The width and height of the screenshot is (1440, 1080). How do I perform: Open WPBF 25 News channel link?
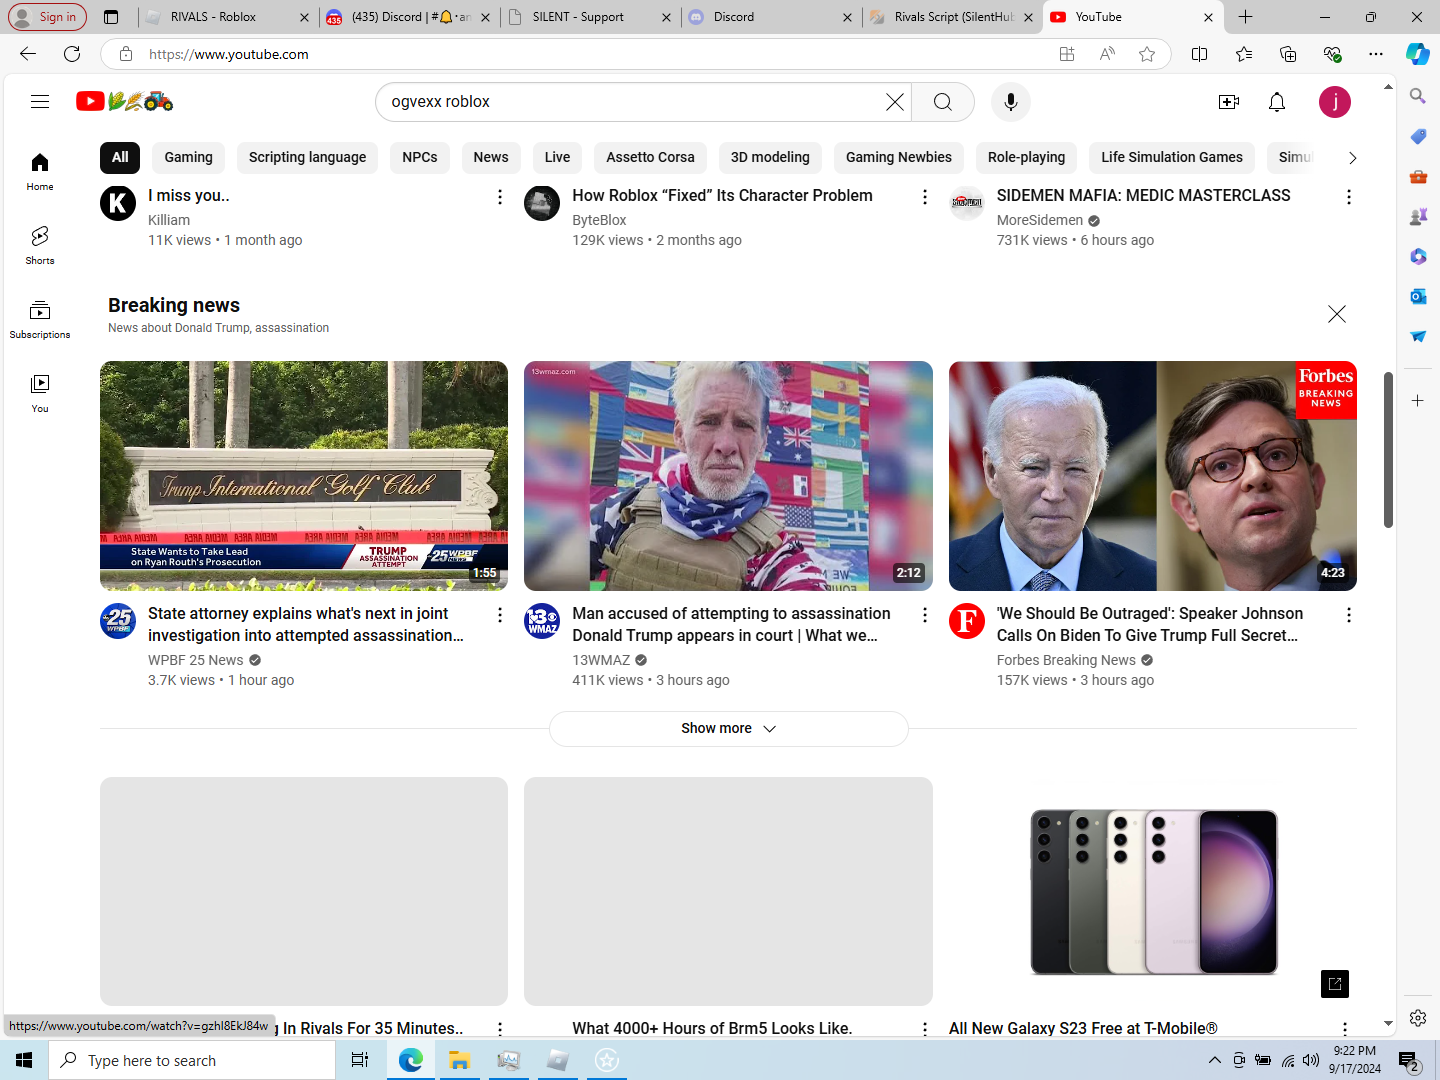(x=196, y=660)
